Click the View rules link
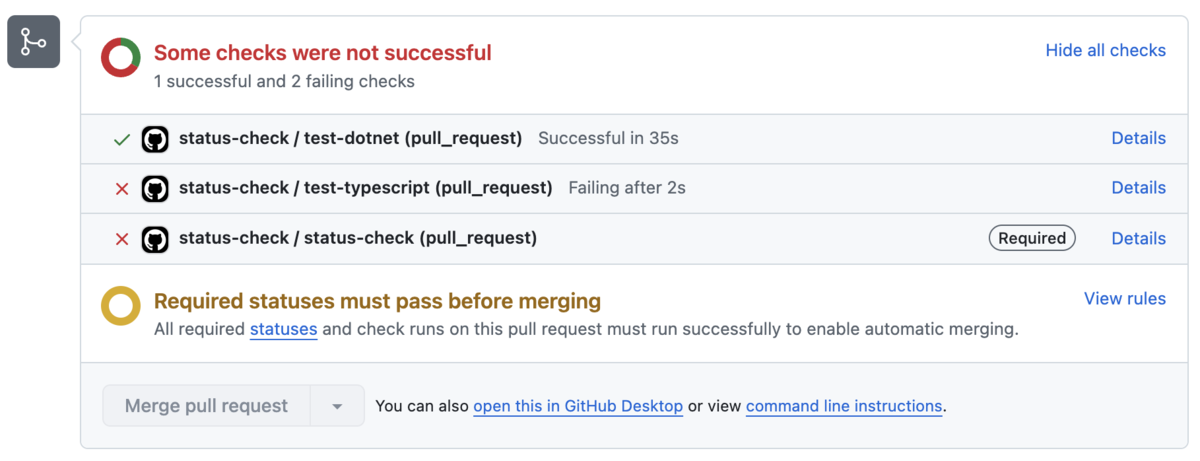Image resolution: width=1200 pixels, height=461 pixels. 1125,298
